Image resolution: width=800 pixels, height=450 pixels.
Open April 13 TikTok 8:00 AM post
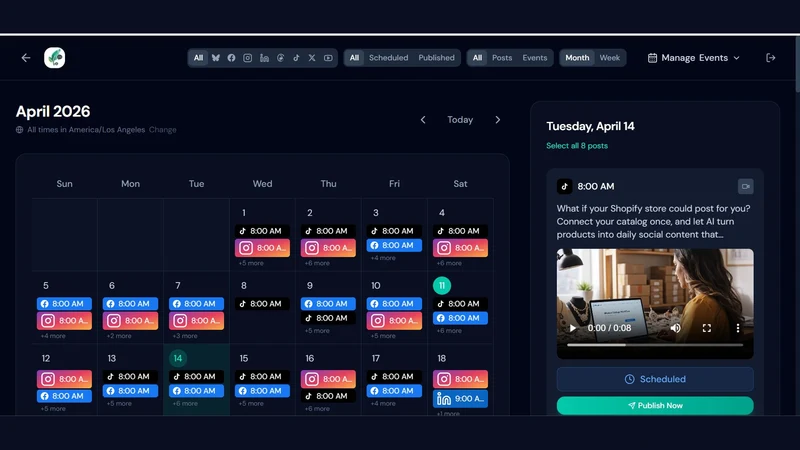click(x=130, y=377)
